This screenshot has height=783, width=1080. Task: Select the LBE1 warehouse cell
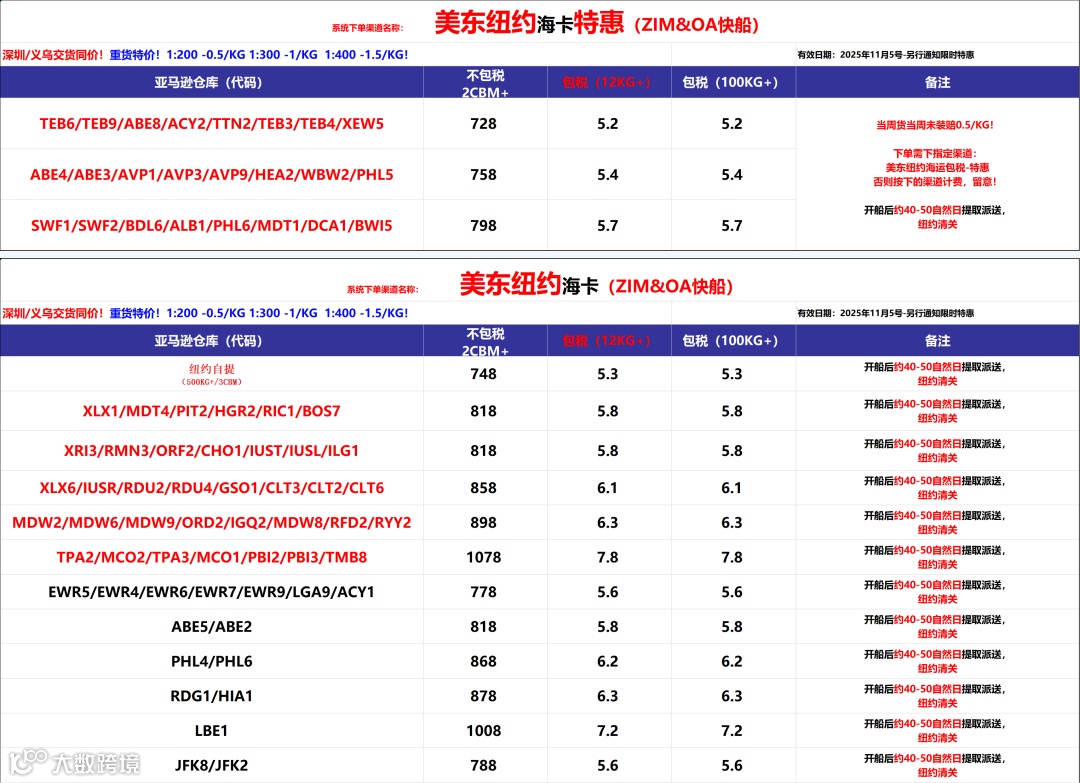click(211, 731)
